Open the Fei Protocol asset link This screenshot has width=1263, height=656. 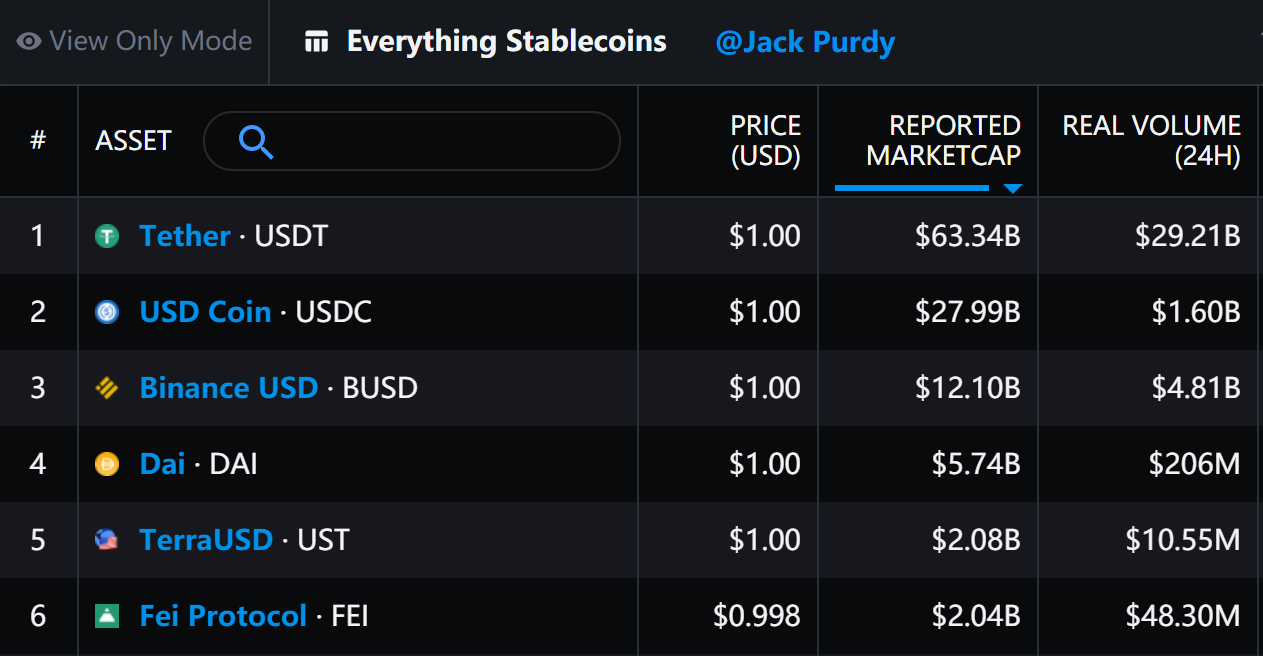point(223,616)
